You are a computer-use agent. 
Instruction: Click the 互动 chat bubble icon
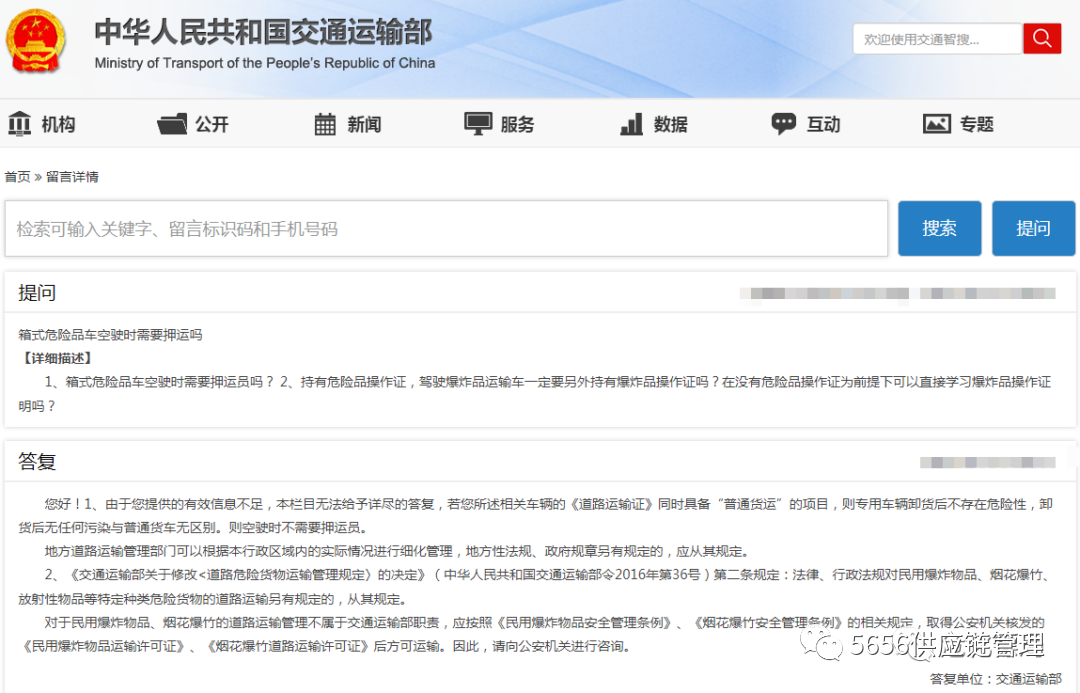(783, 124)
